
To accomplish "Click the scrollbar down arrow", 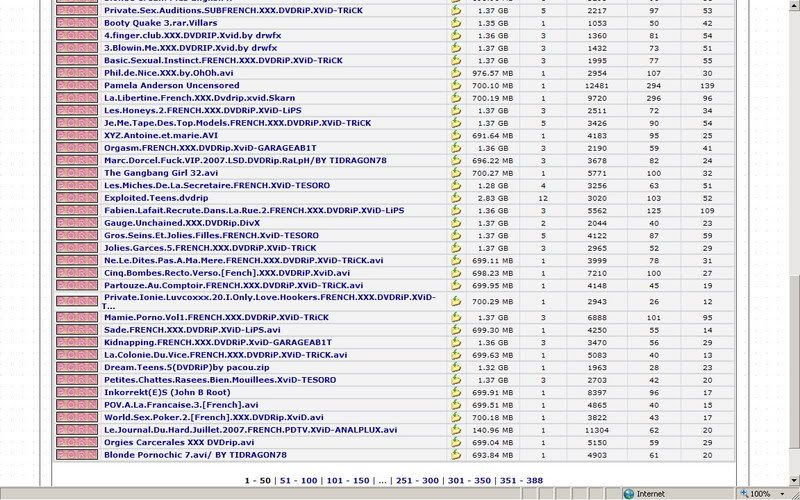I will 794,481.
